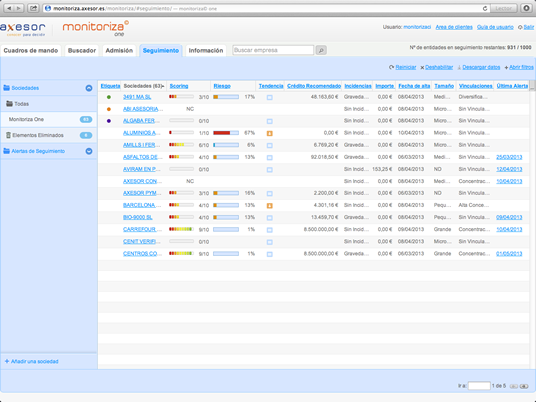
Task: Click the table vertical scrollbar
Action: point(532,224)
